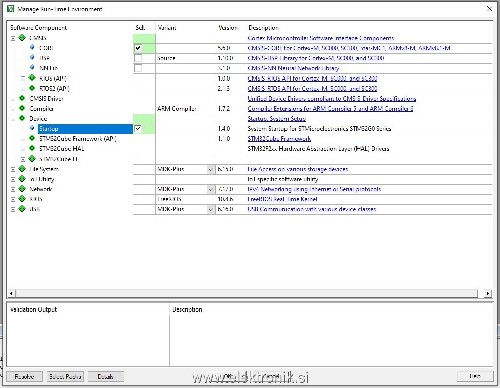Open Network variant MDK-Plus dropdown
The height and width of the screenshot is (388, 500).
(210, 189)
